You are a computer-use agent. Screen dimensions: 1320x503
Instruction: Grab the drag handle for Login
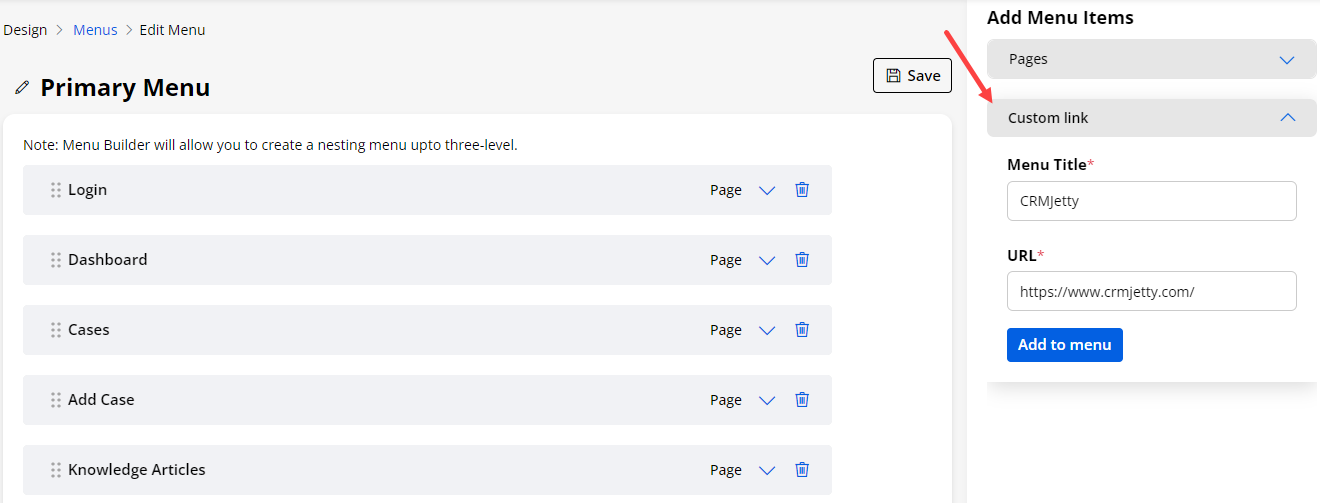[56, 190]
